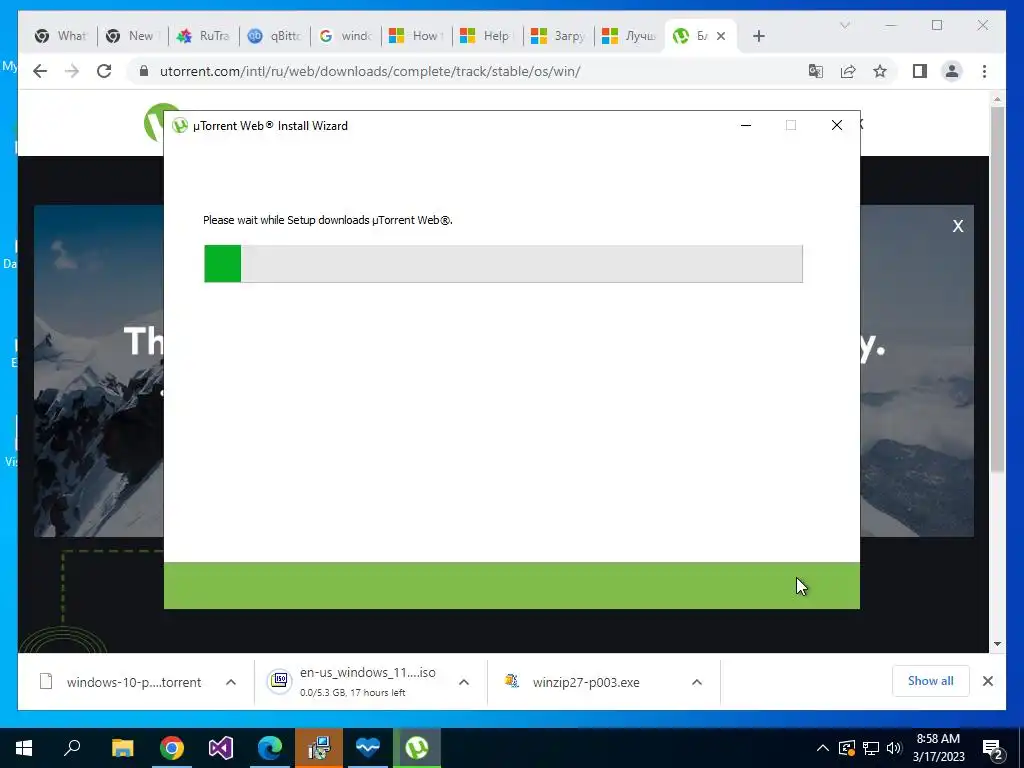Click blue heart-monitor app in taskbar

[x=368, y=748]
